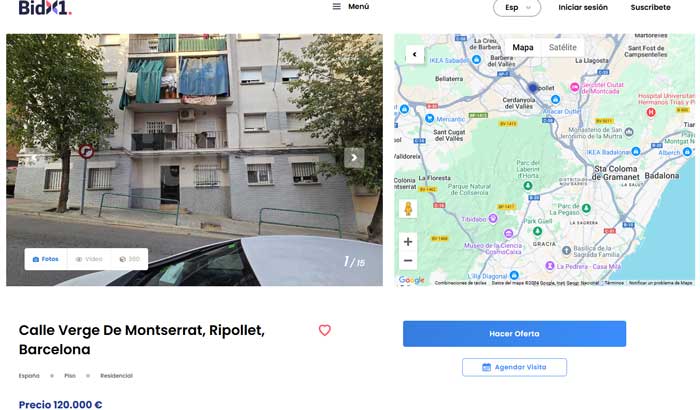Add property to favorites with heart icon
This screenshot has height=410, width=700.
pos(325,331)
